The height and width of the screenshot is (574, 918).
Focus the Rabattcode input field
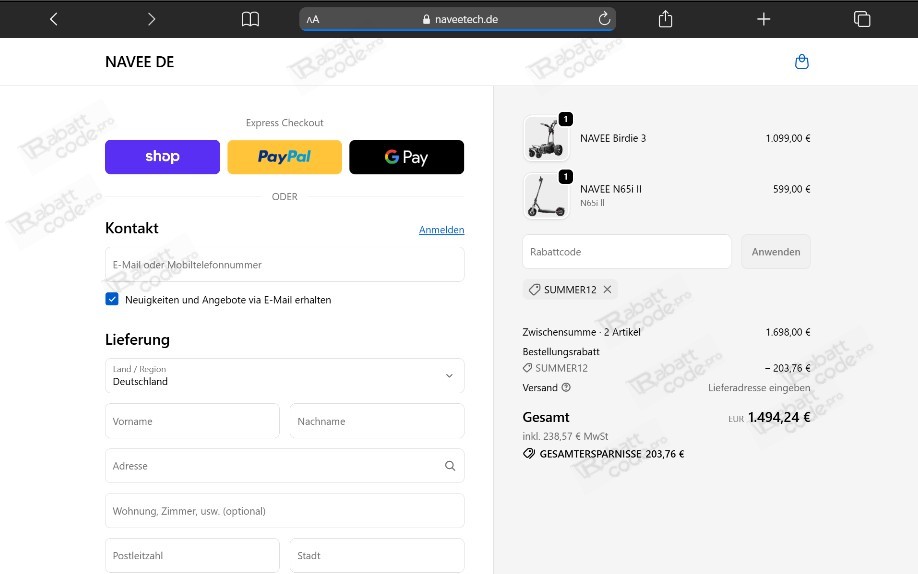[x=626, y=252]
